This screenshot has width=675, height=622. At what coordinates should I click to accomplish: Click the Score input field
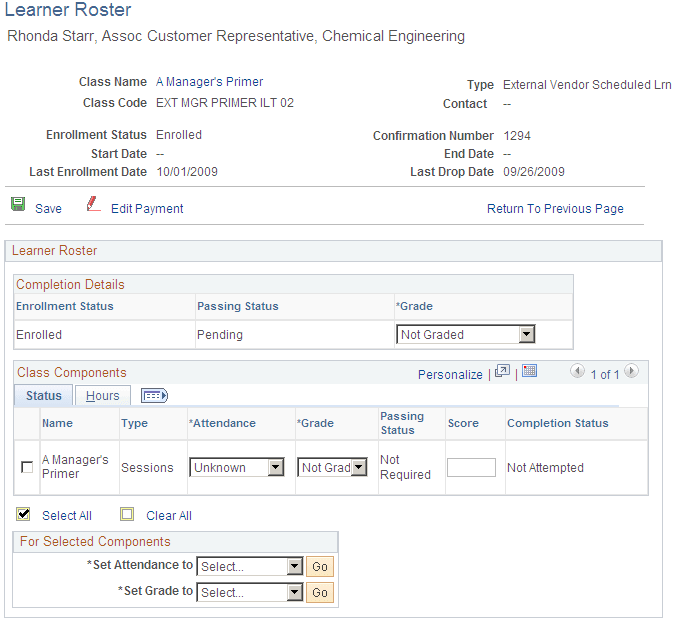pos(471,467)
